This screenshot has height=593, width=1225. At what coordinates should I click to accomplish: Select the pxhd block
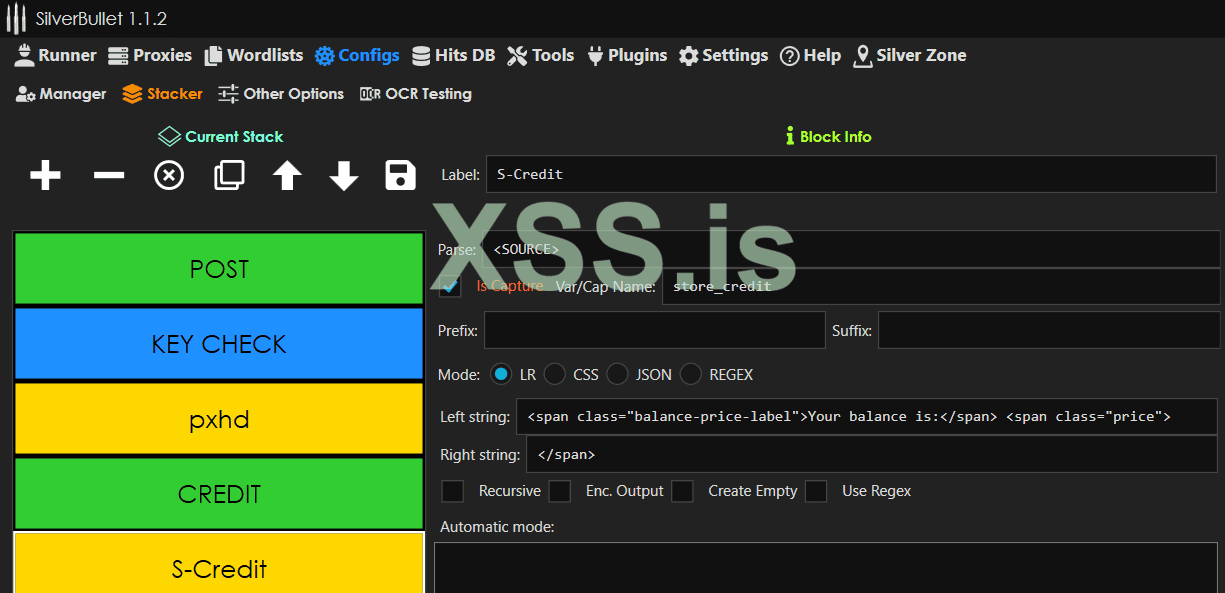(219, 419)
